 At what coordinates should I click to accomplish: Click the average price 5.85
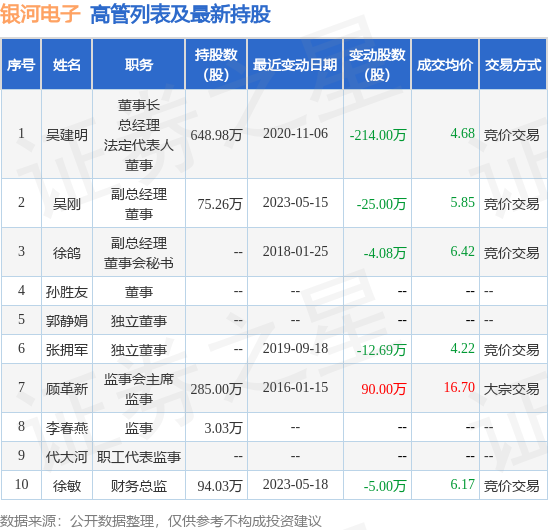click(x=462, y=202)
